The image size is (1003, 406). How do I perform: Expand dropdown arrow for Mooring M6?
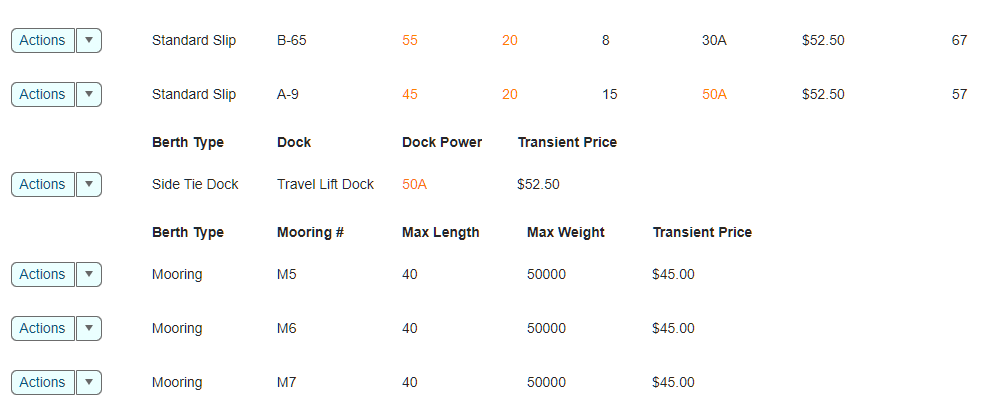[89, 329]
